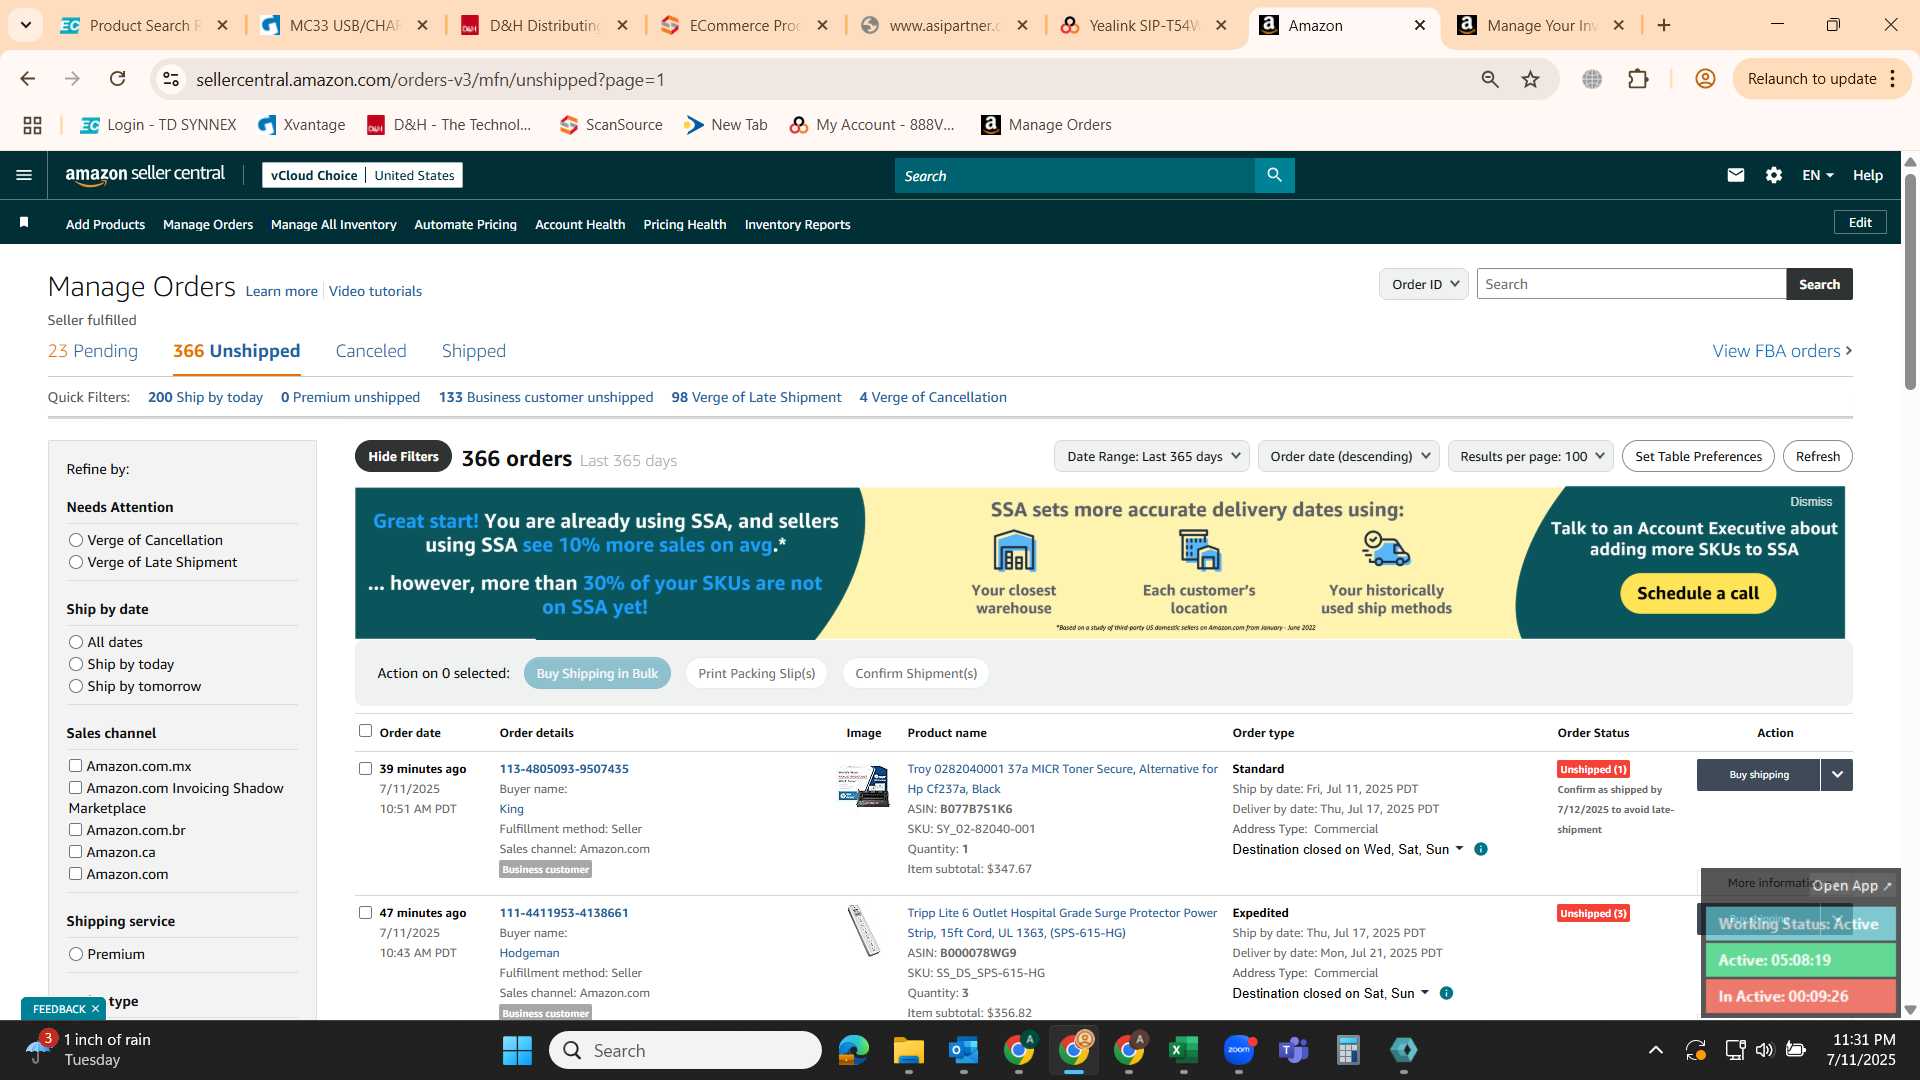
Task: Open Date Range Last 365 days dropdown
Action: click(1152, 456)
